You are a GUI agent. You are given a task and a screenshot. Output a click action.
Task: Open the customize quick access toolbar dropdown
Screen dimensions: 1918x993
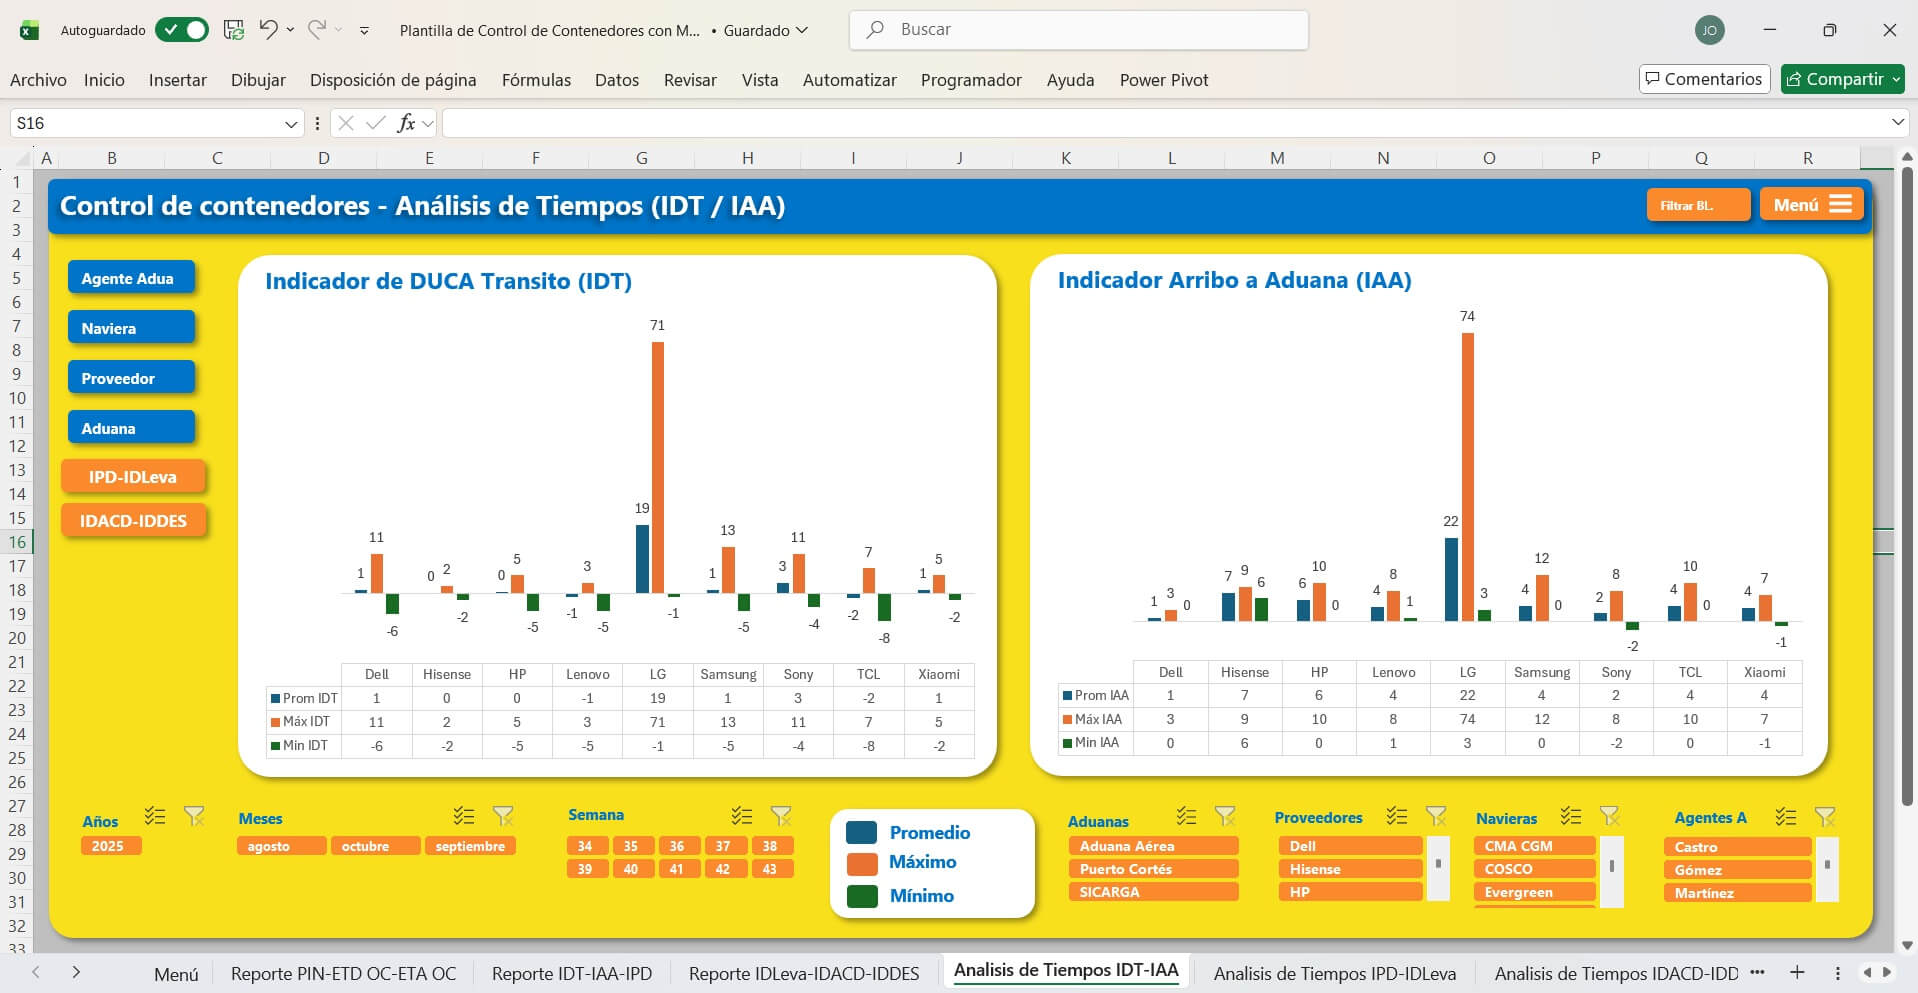[364, 31]
